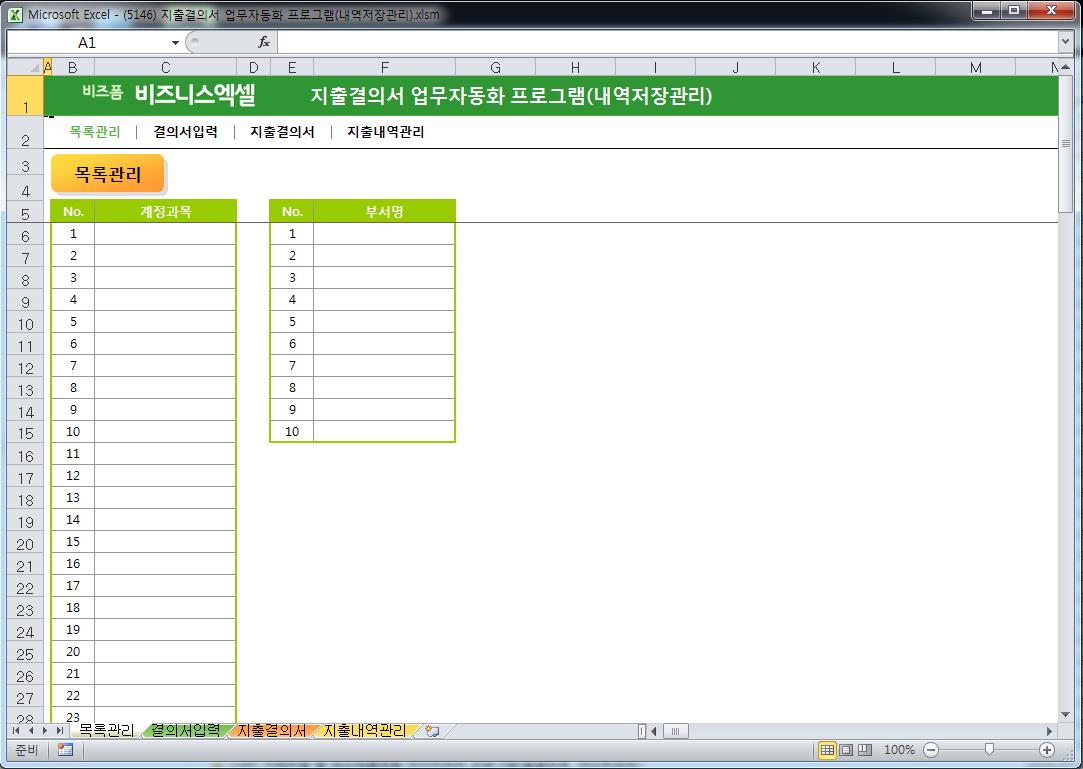This screenshot has height=769, width=1083.
Task: Open the Name Box dropdown arrow
Action: click(x=175, y=43)
